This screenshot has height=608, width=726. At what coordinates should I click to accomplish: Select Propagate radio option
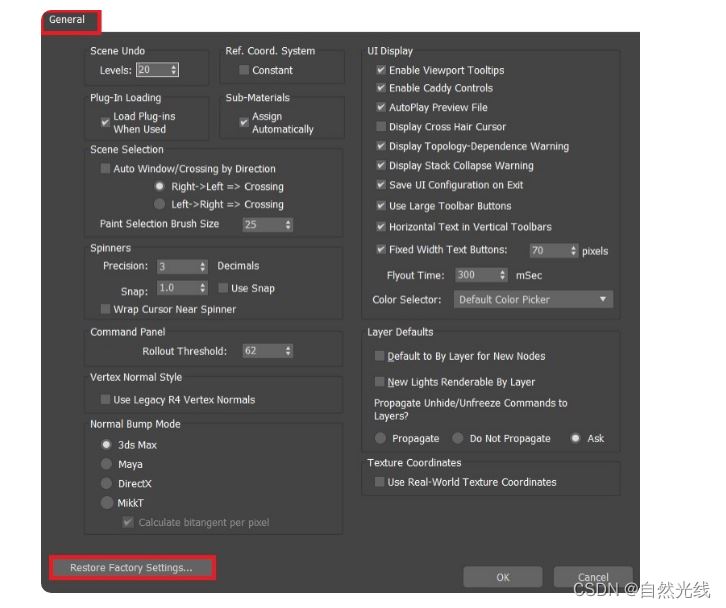coord(380,438)
